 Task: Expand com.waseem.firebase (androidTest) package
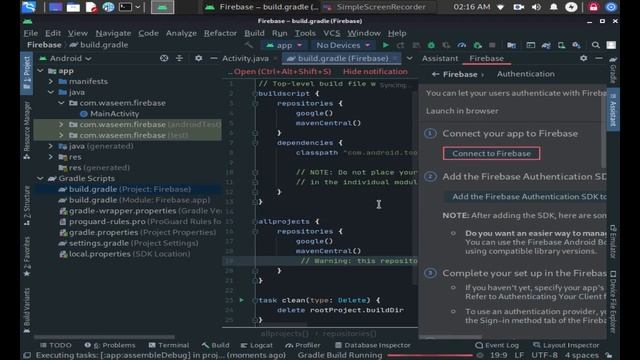[x=62, y=124]
